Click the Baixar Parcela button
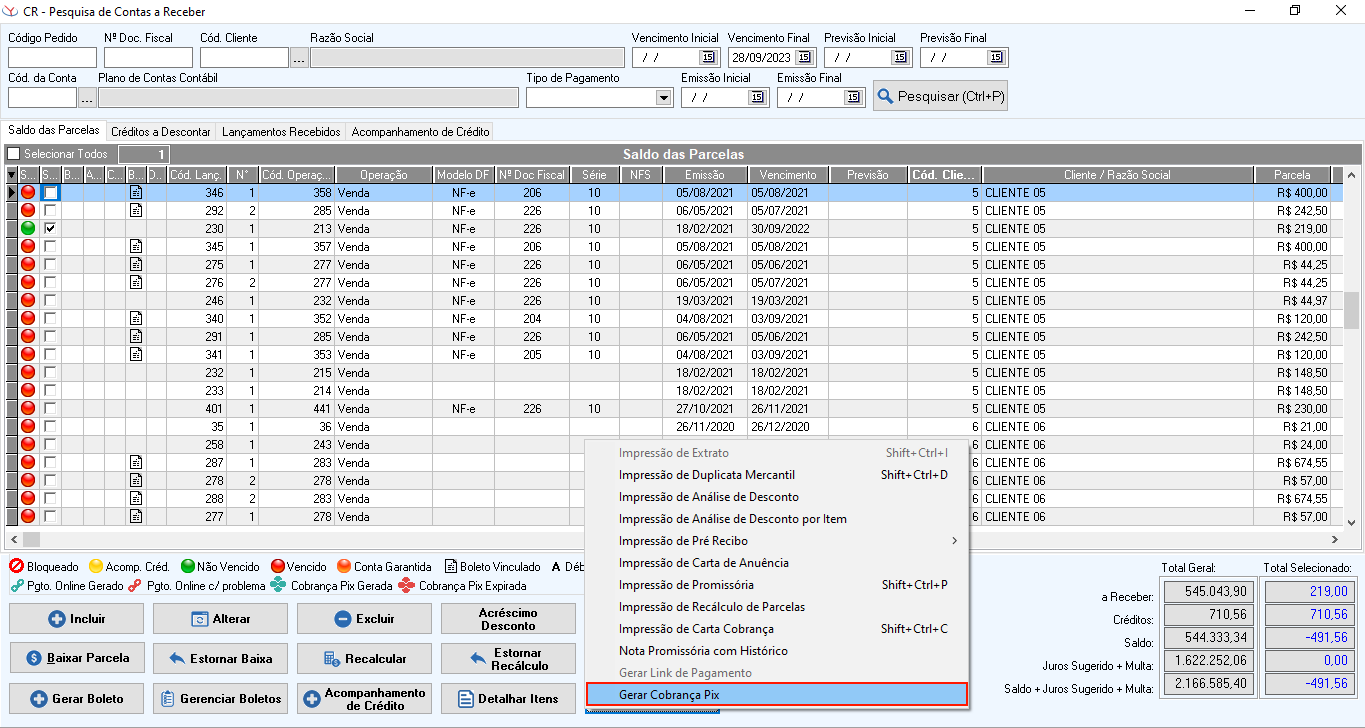The height and width of the screenshot is (728, 1365). 76,658
